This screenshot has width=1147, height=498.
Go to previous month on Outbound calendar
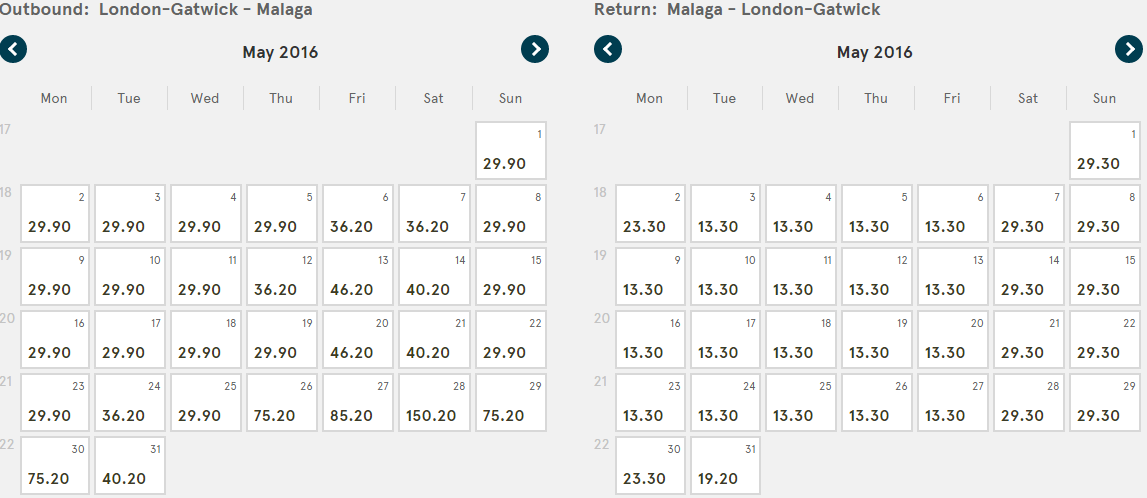pyautogui.click(x=13, y=50)
